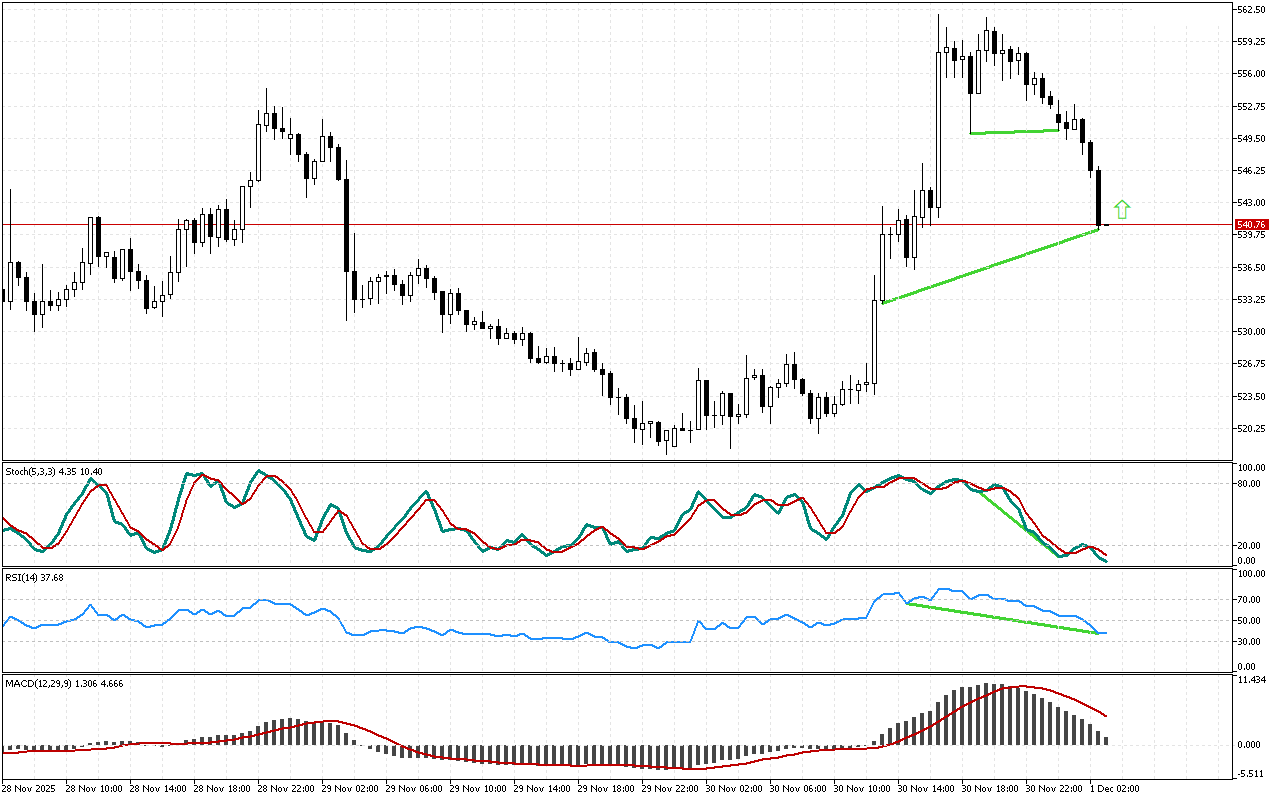Click the green divergence line in Stochastic panel
This screenshot has width=1280, height=800.
(1020, 522)
